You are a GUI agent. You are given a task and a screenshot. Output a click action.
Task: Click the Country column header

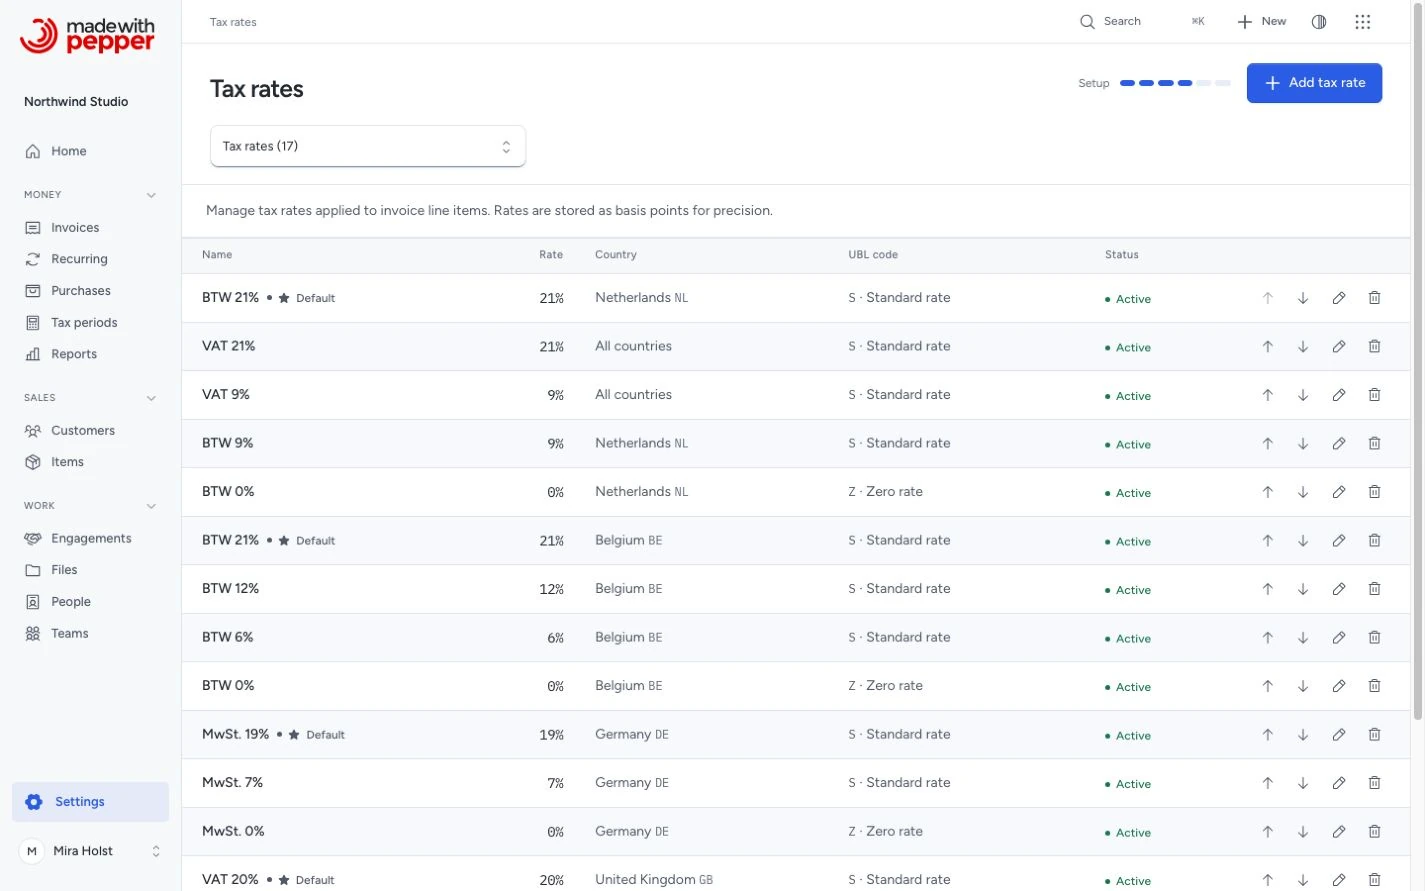(616, 255)
